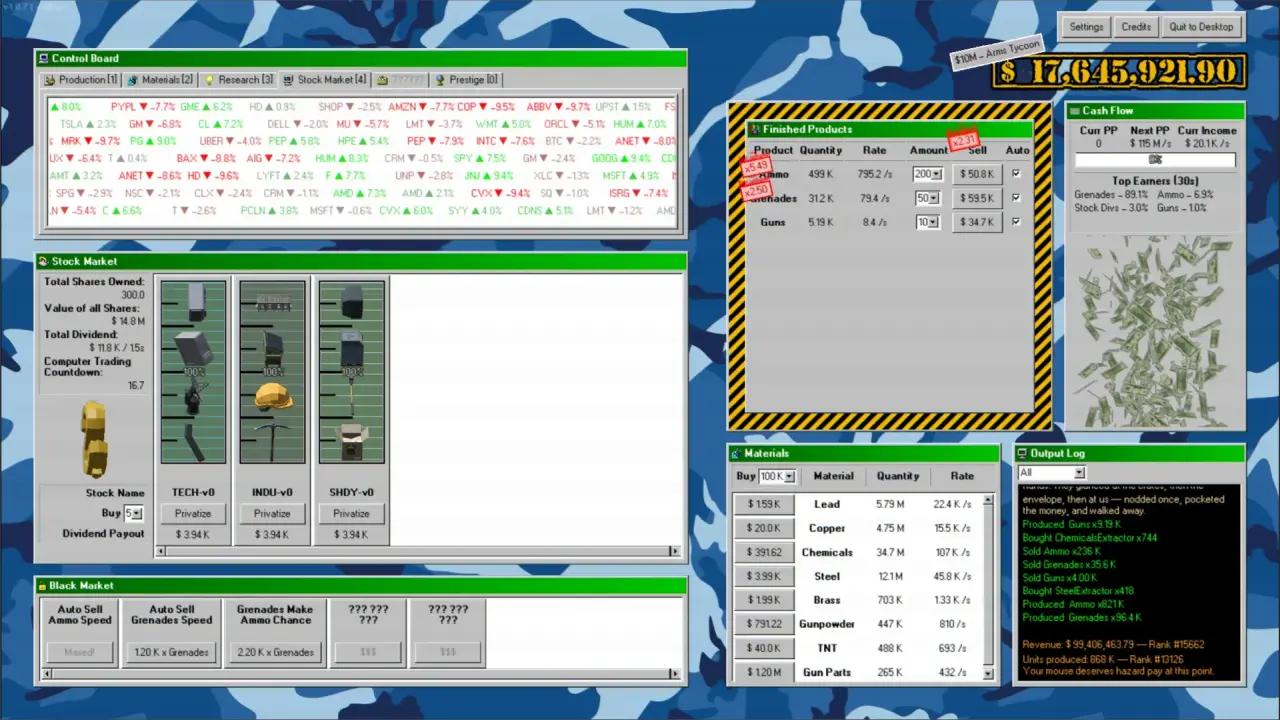The height and width of the screenshot is (720, 1280).
Task: Click the x5.49 multiplier tag beside Ammo
Action: [756, 166]
